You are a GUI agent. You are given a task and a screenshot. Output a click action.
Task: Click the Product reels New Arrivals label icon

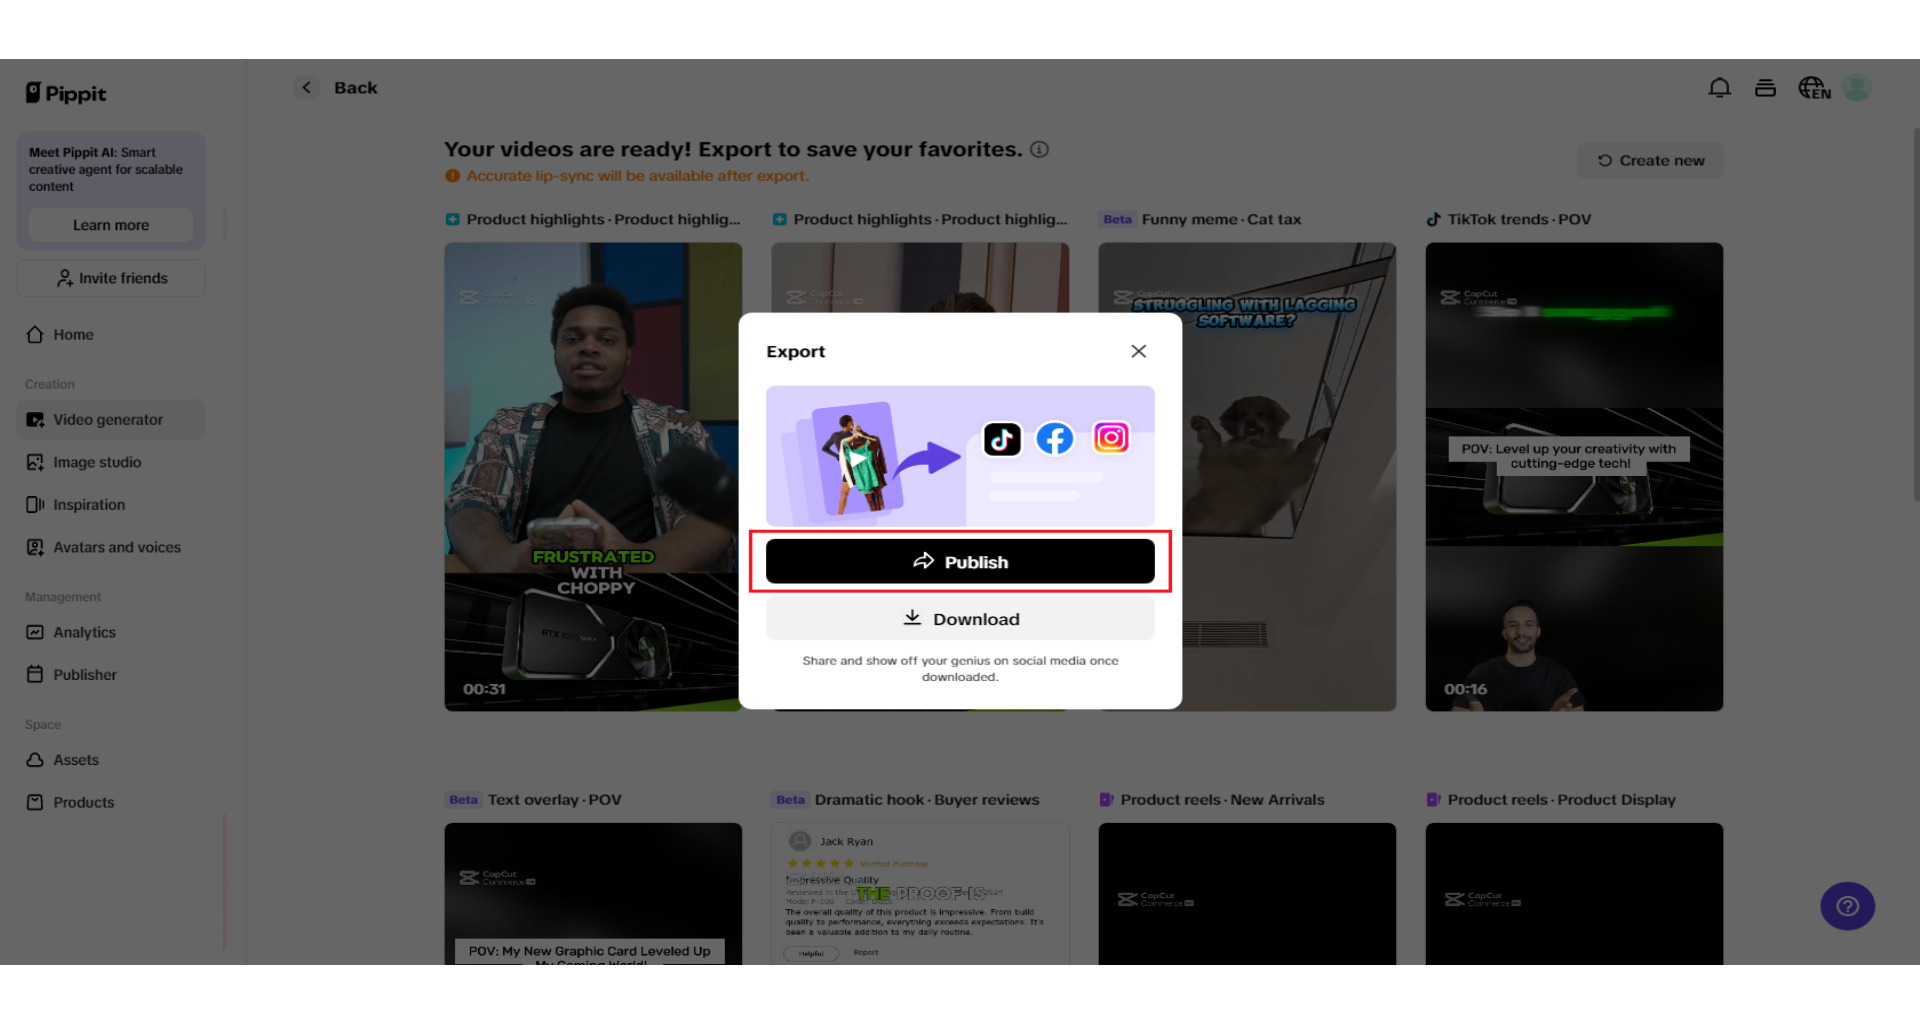pos(1106,800)
